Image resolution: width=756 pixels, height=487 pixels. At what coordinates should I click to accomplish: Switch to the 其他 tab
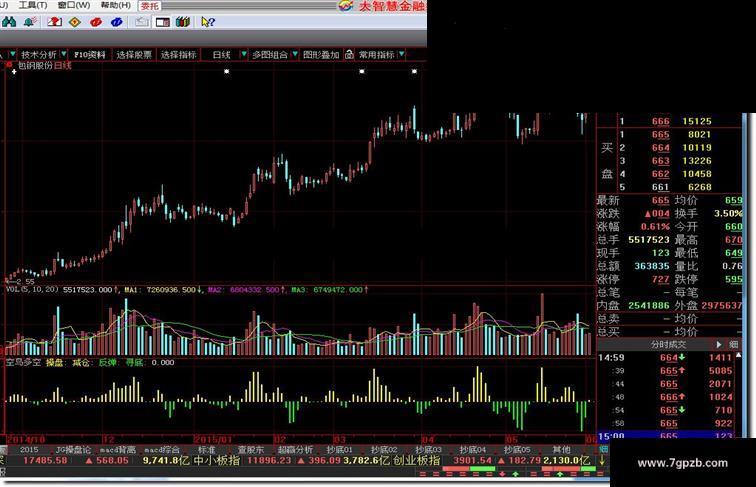pyautogui.click(x=561, y=449)
